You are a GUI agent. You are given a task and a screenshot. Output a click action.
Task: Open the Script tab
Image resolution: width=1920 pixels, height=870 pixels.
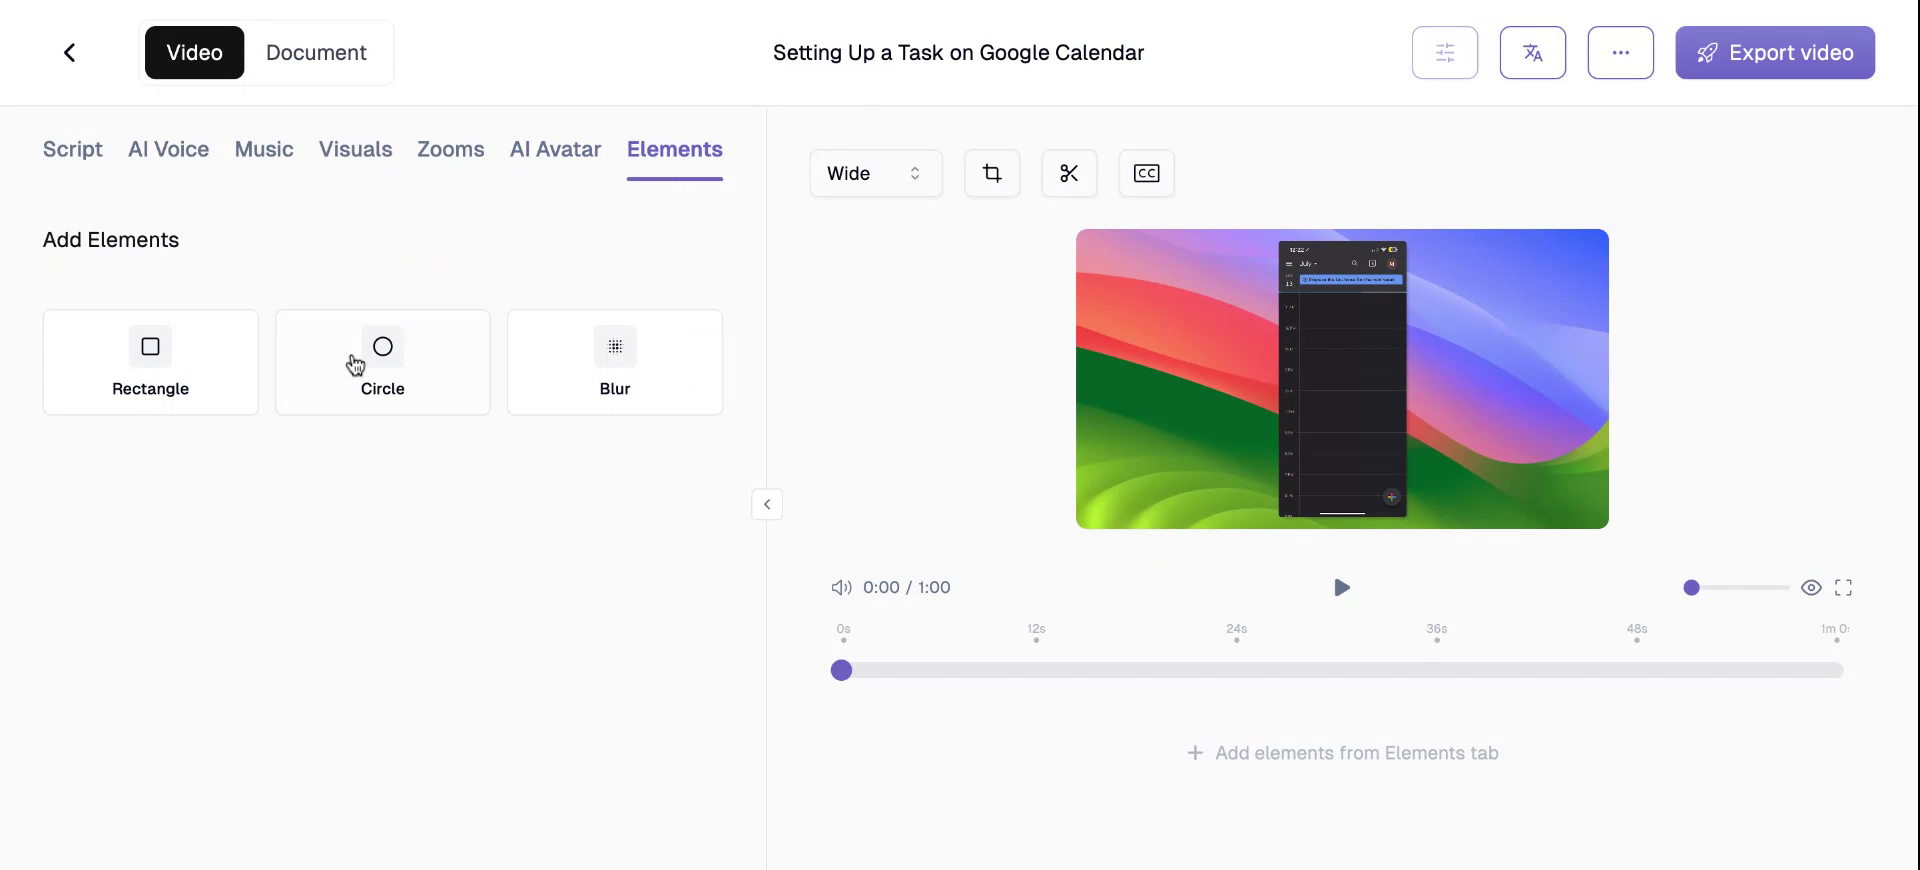point(73,149)
